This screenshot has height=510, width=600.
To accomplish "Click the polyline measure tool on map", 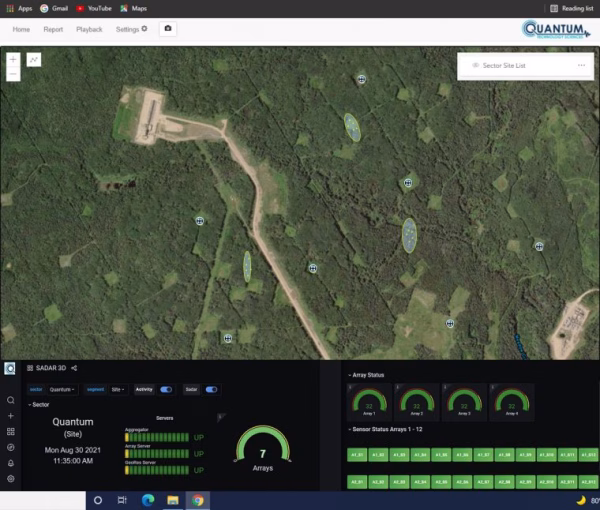I will click(x=34, y=60).
